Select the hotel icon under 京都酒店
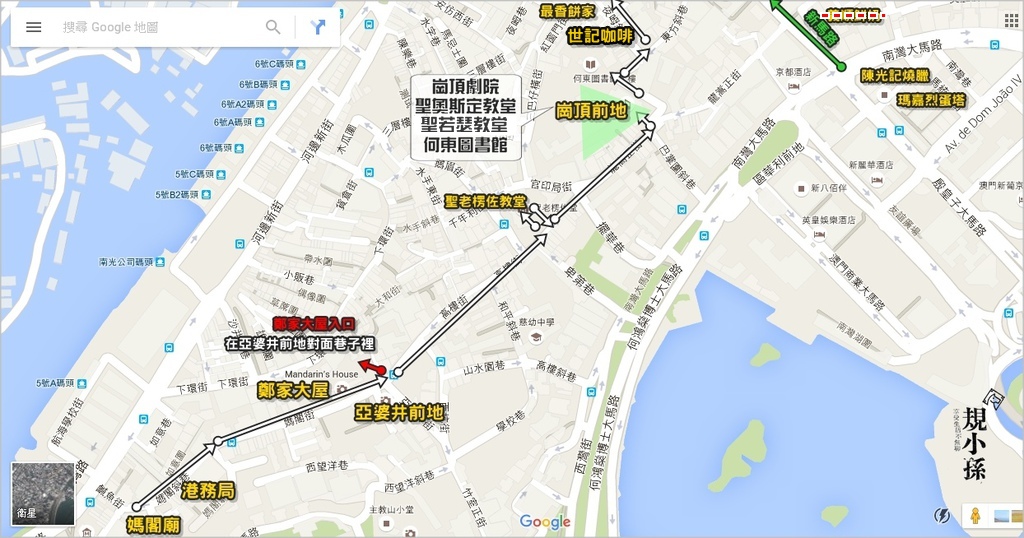Image resolution: width=1024 pixels, height=538 pixels. 793,86
